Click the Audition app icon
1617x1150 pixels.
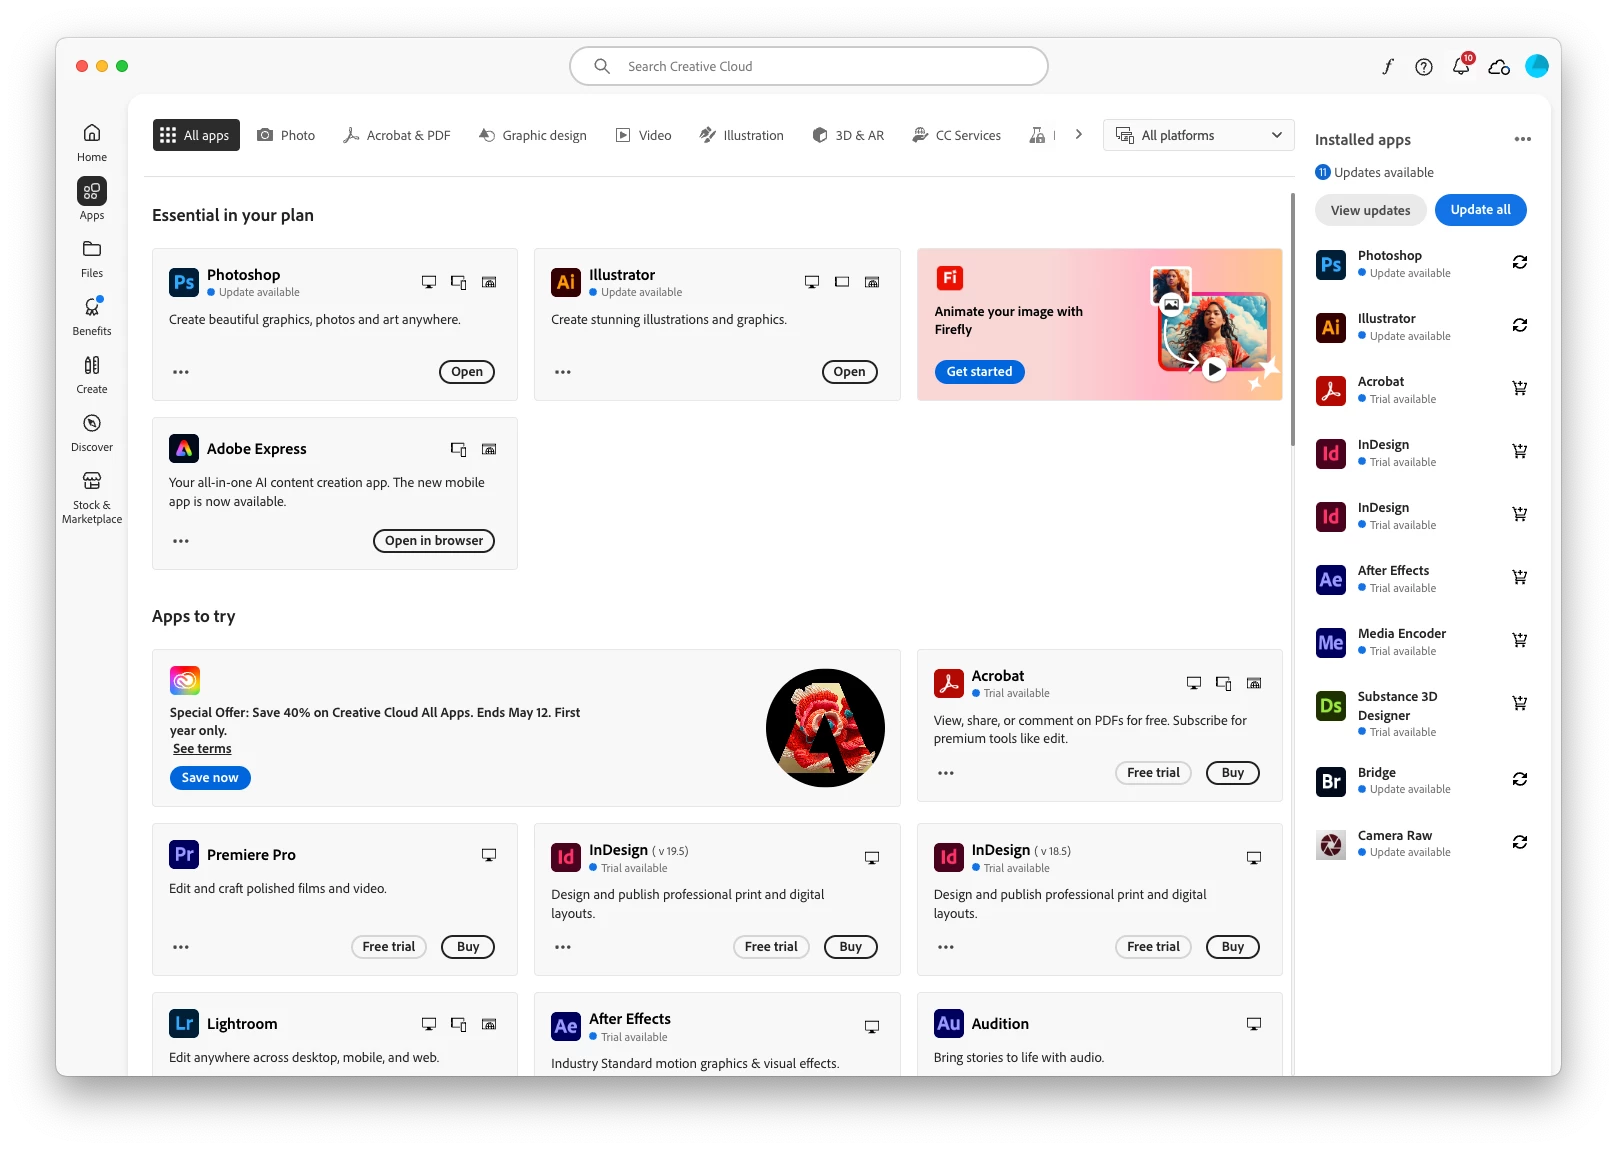coord(949,1023)
